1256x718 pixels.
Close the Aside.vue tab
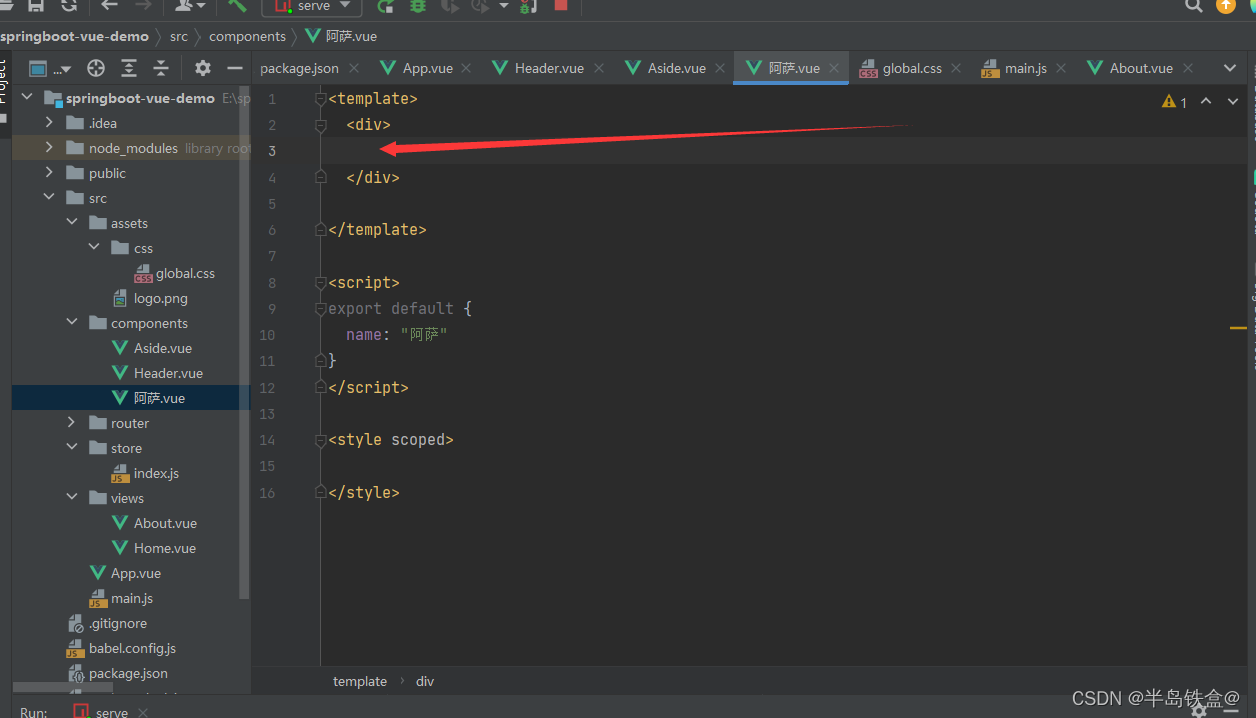(x=720, y=68)
